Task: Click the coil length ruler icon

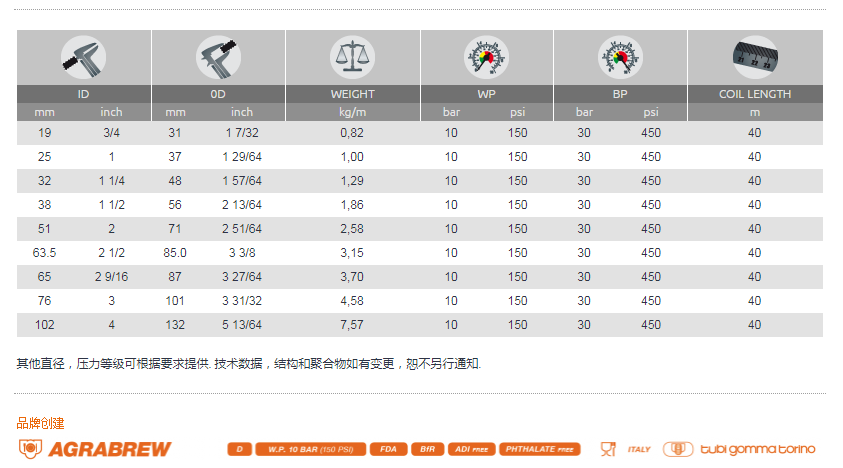Action: point(754,57)
